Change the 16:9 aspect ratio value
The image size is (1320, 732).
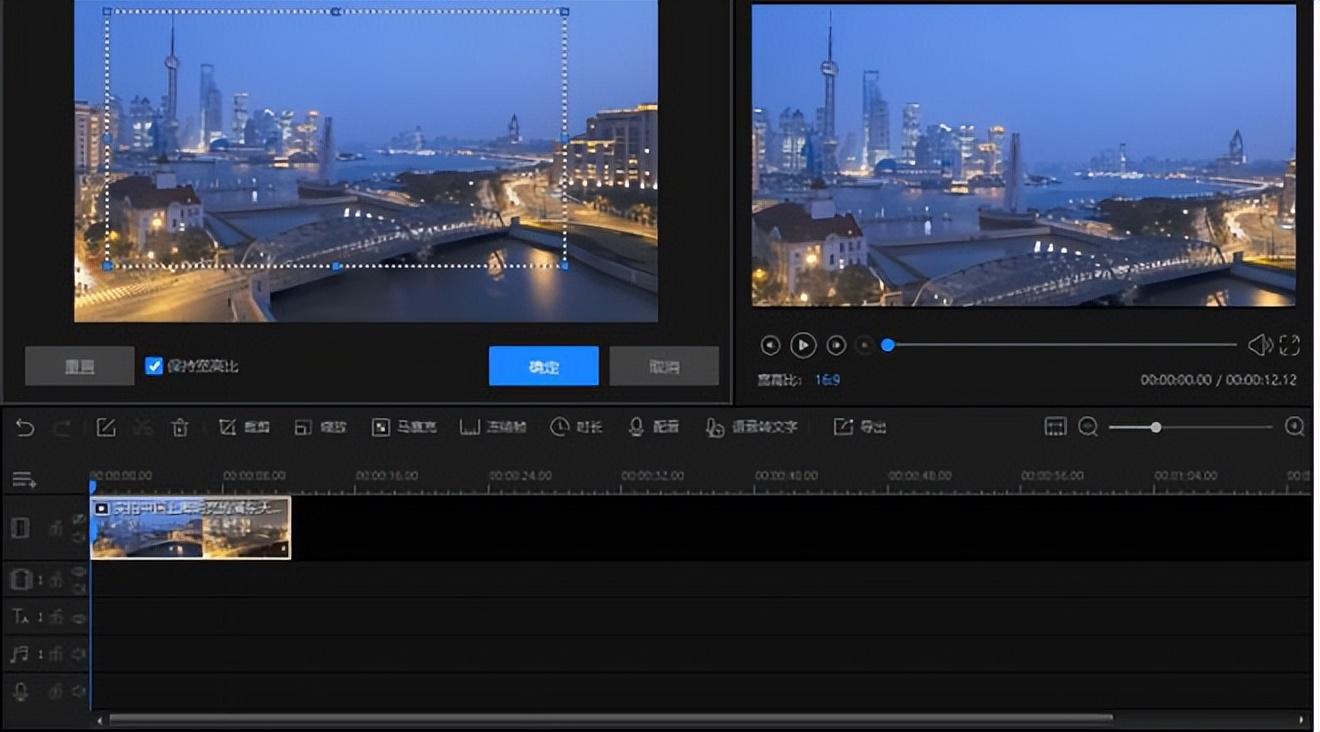(x=827, y=380)
